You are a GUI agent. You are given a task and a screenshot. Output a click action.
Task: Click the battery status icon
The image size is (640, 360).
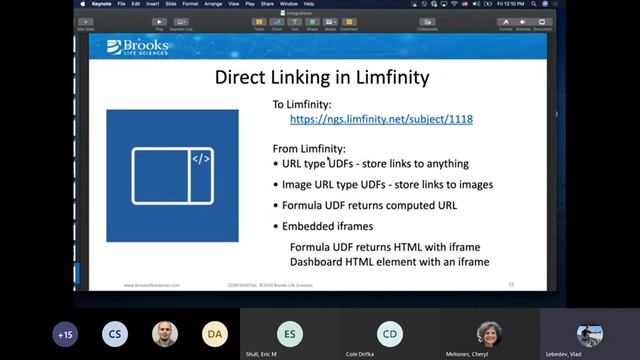(488, 4)
